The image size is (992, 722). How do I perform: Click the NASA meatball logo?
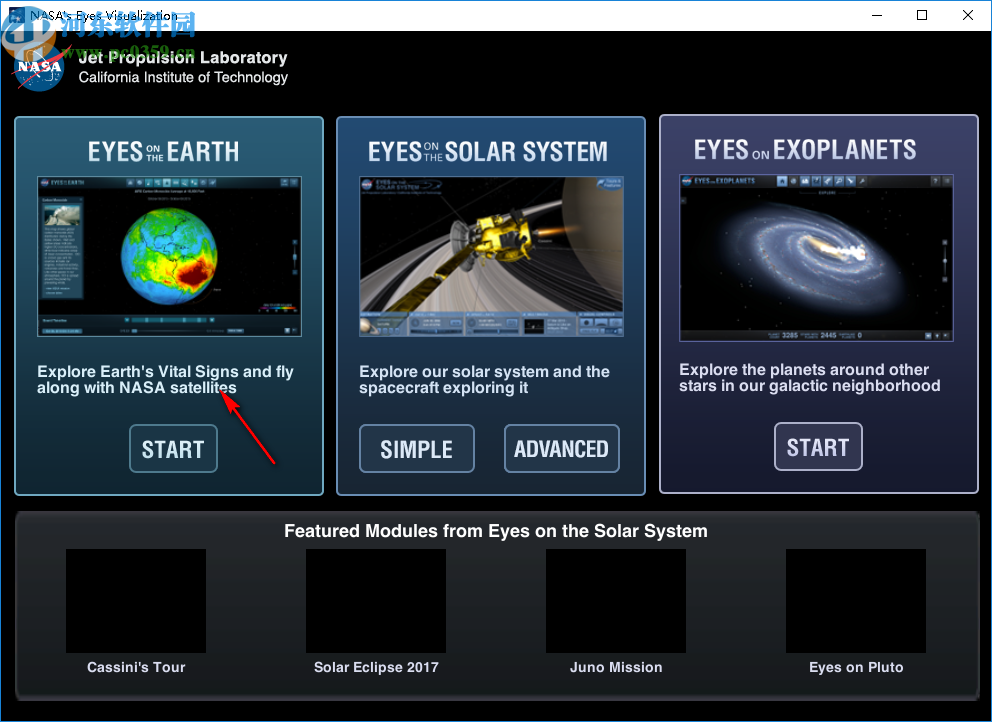(37, 66)
